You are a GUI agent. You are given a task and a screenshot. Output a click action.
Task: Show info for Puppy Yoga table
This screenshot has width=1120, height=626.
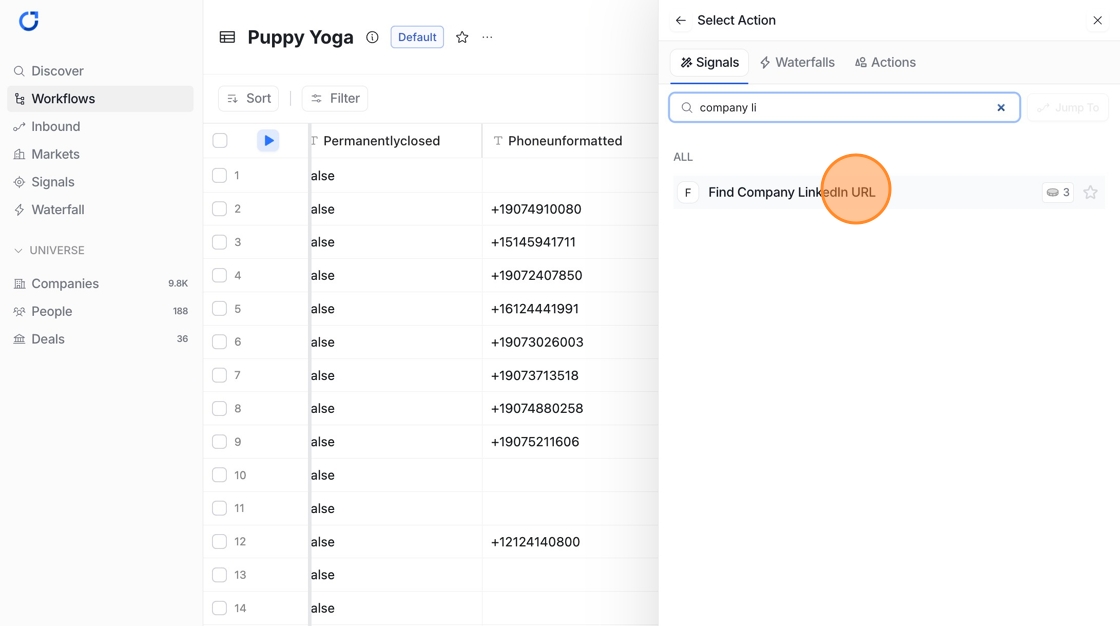372,37
